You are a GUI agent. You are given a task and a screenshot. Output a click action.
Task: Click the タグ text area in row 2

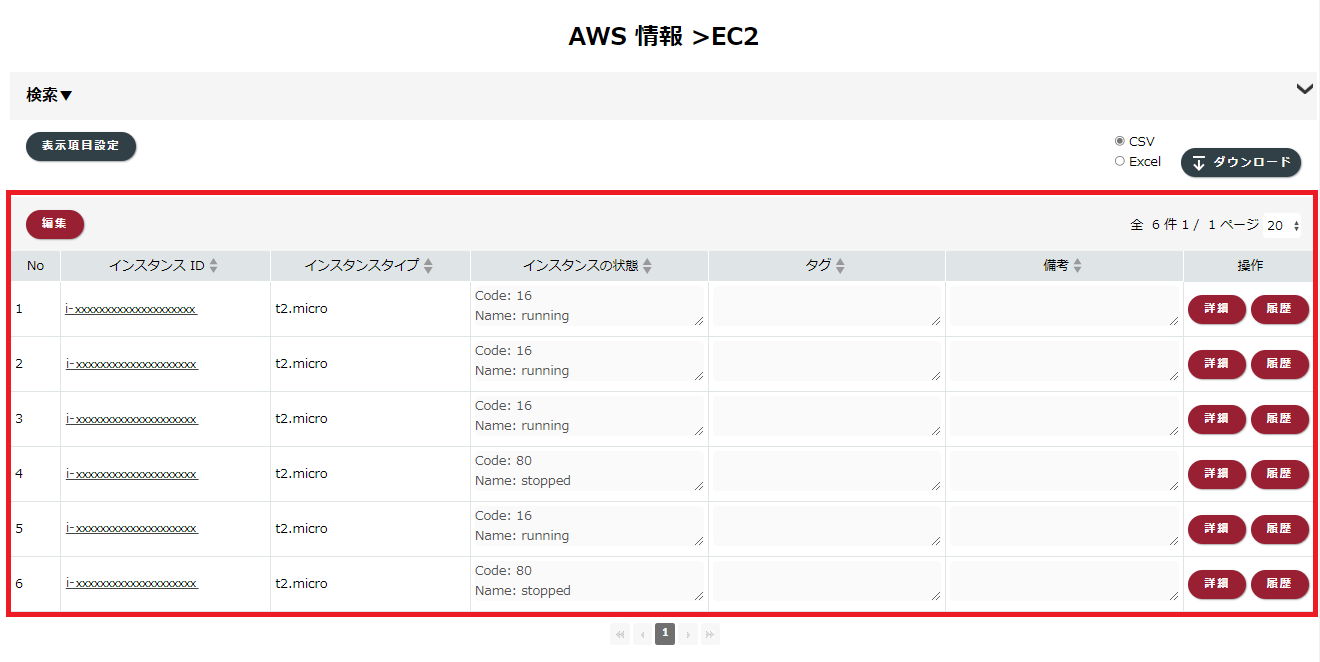[x=827, y=361]
